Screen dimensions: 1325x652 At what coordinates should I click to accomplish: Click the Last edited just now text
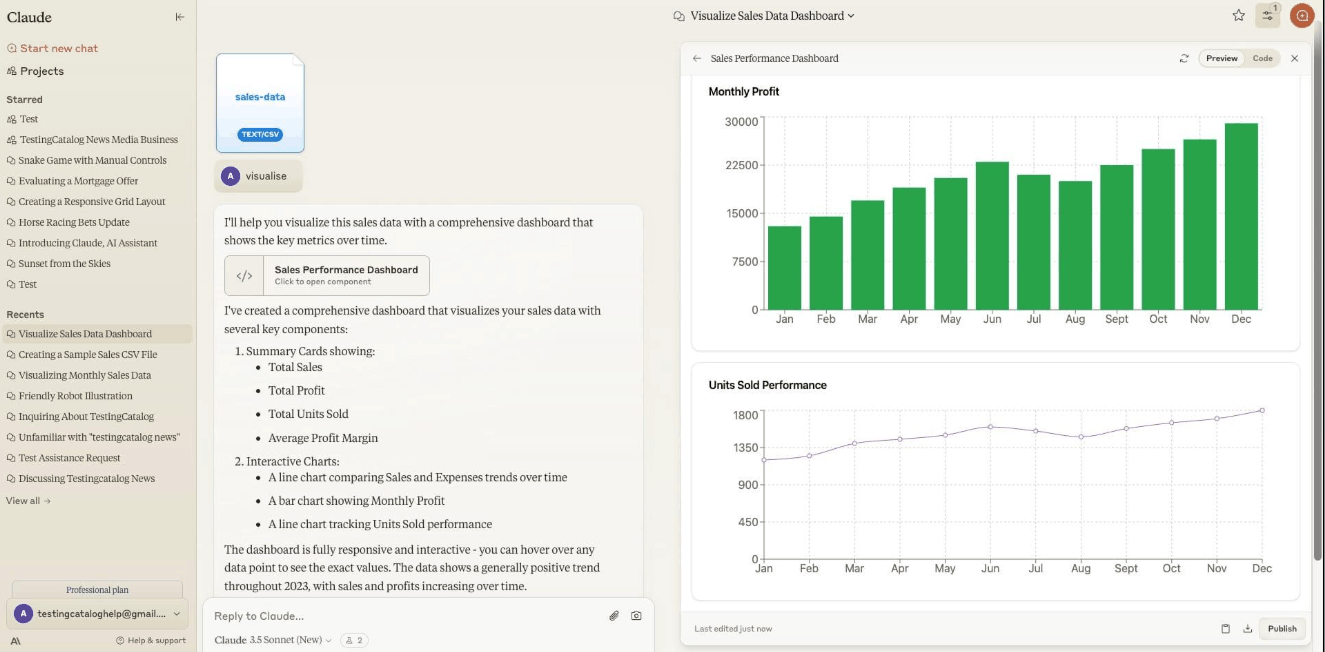point(733,629)
